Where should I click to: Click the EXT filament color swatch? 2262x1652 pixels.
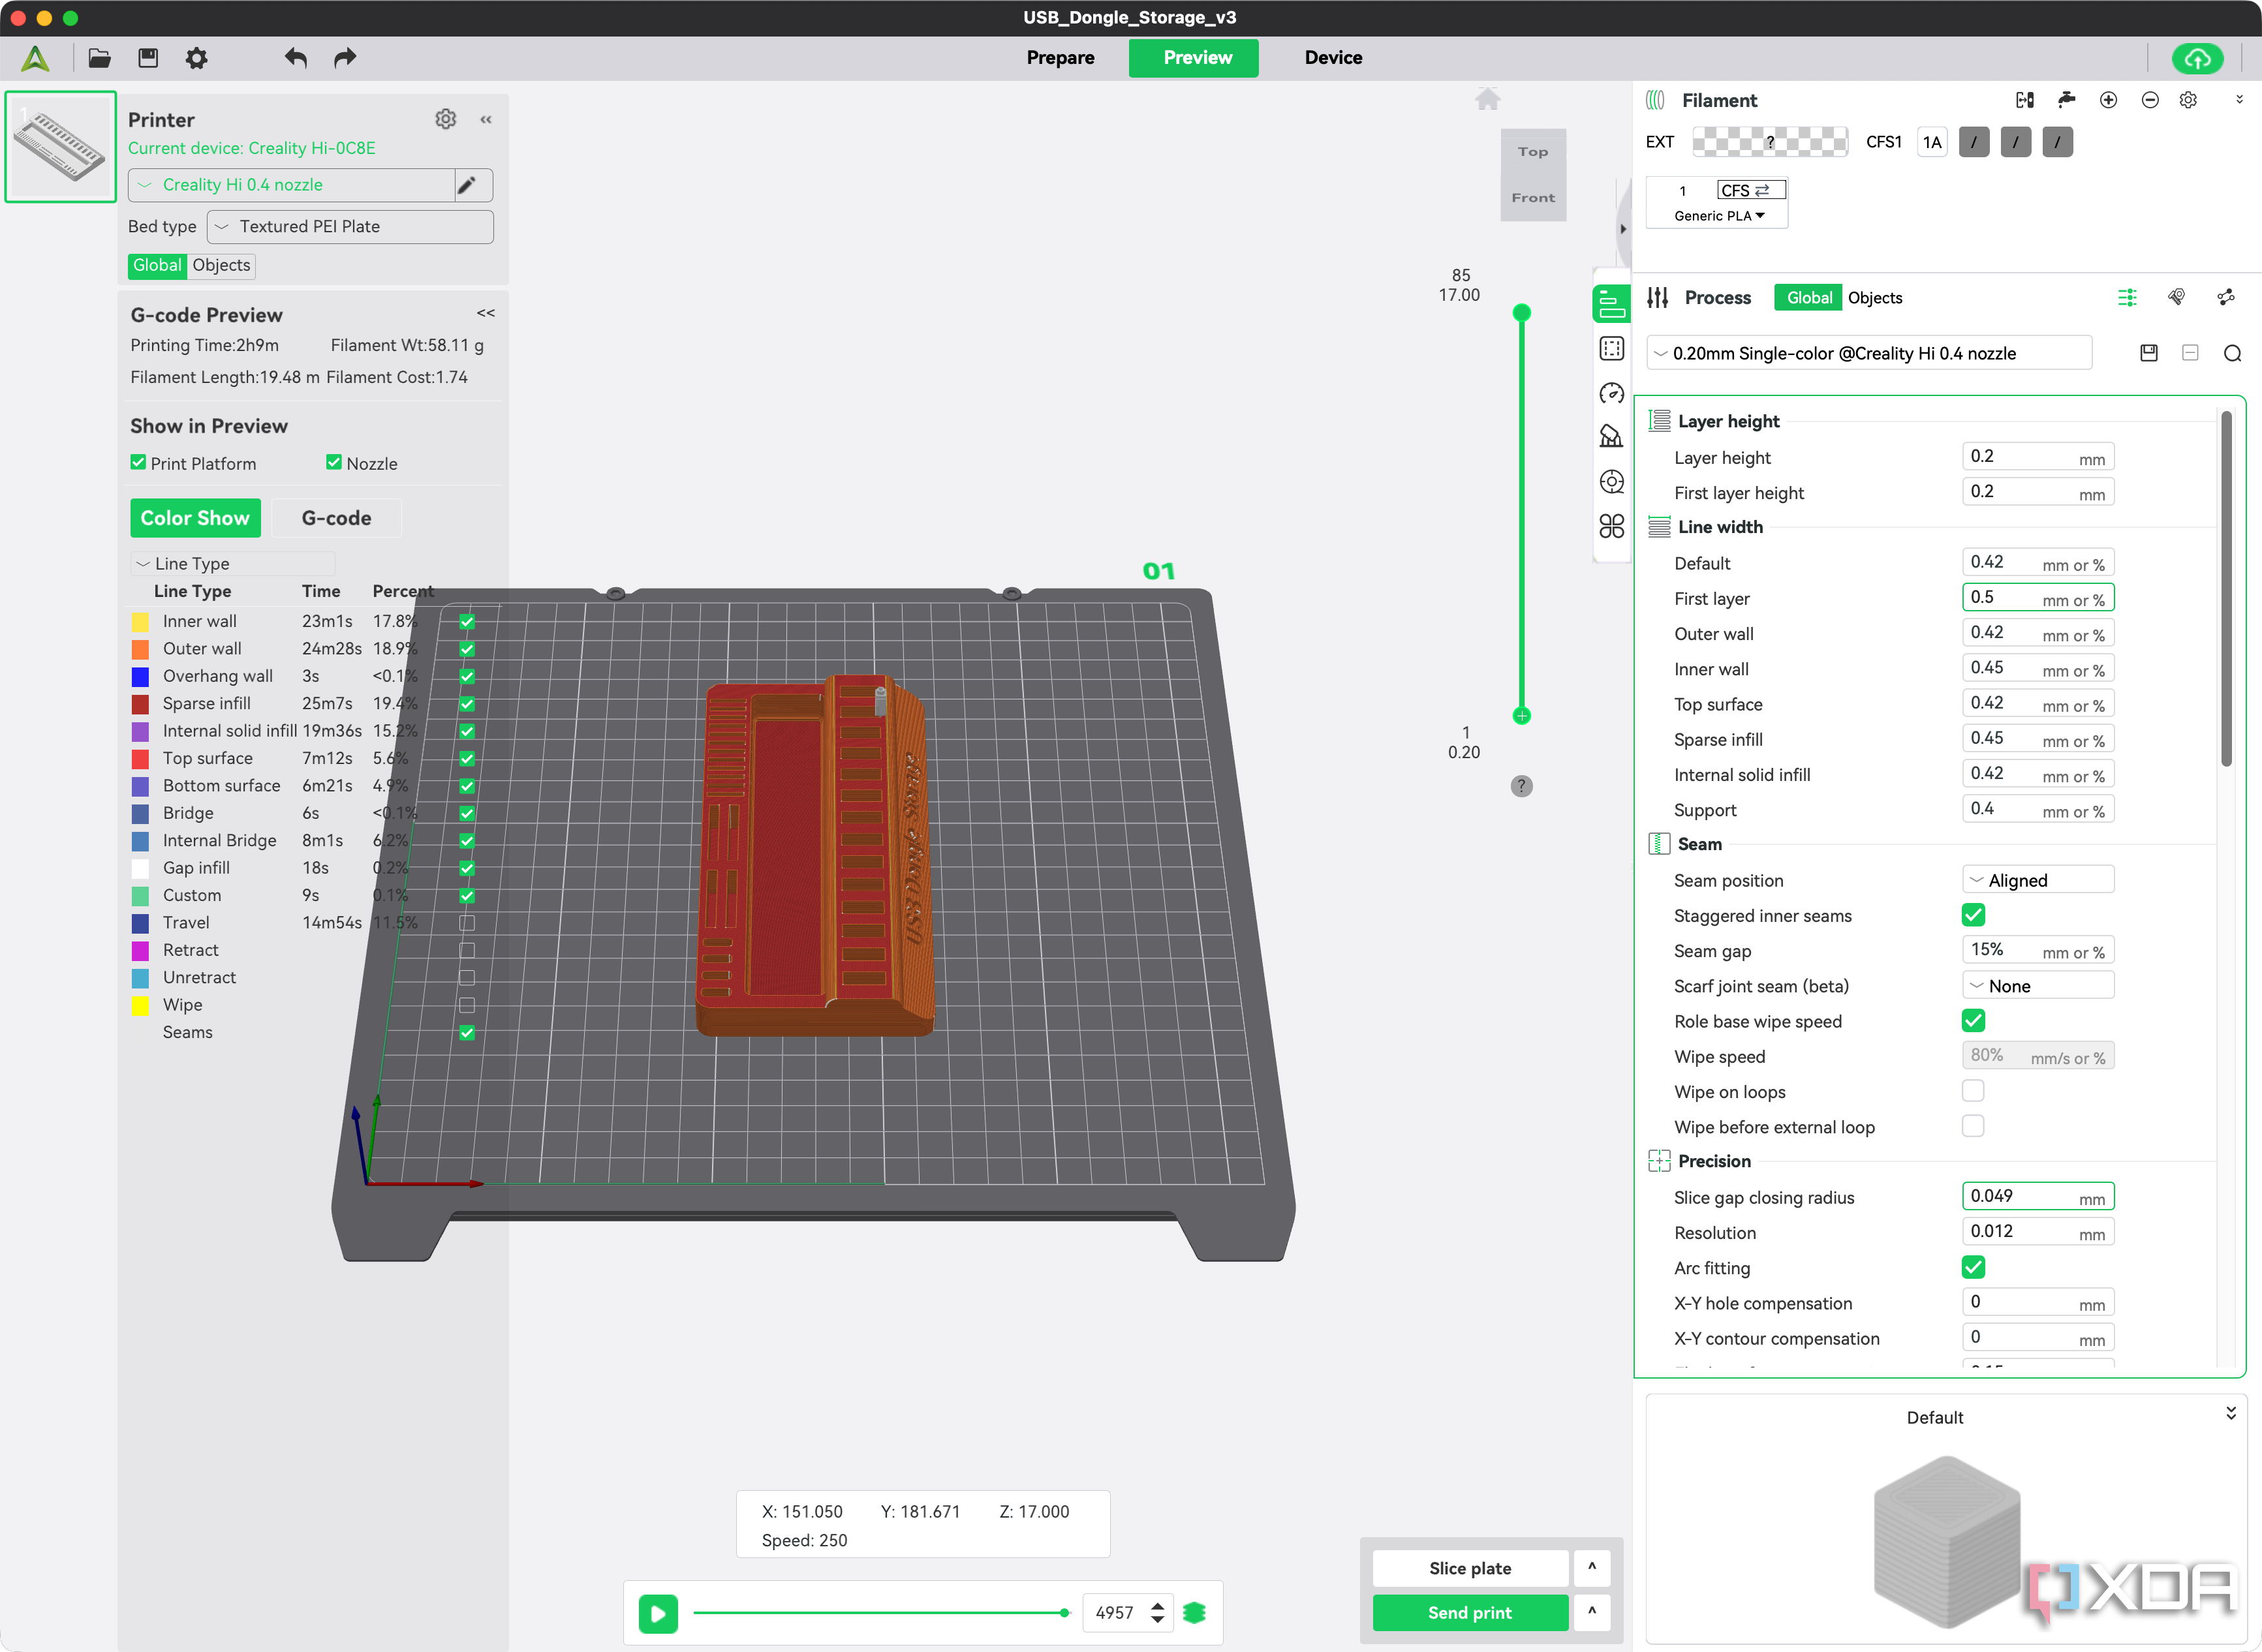click(1769, 142)
